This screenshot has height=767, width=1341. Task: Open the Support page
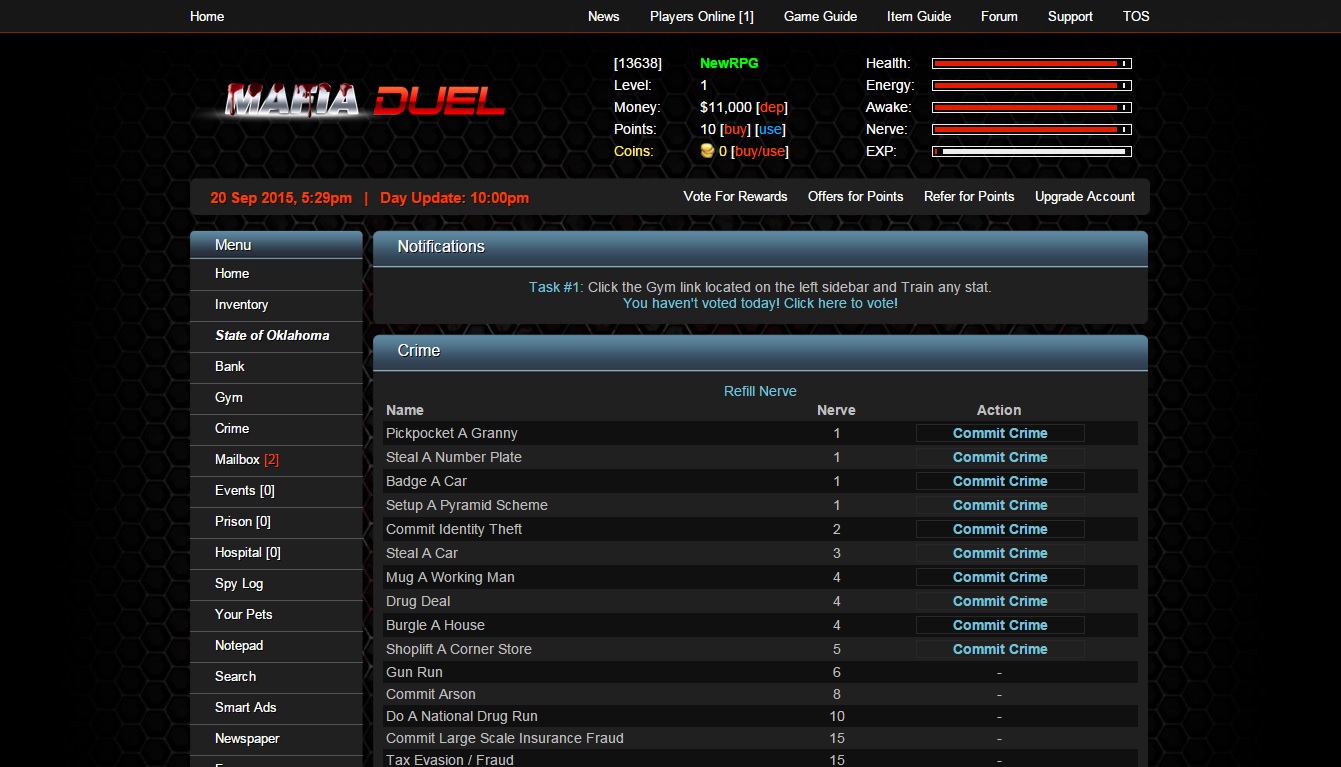pos(1070,16)
